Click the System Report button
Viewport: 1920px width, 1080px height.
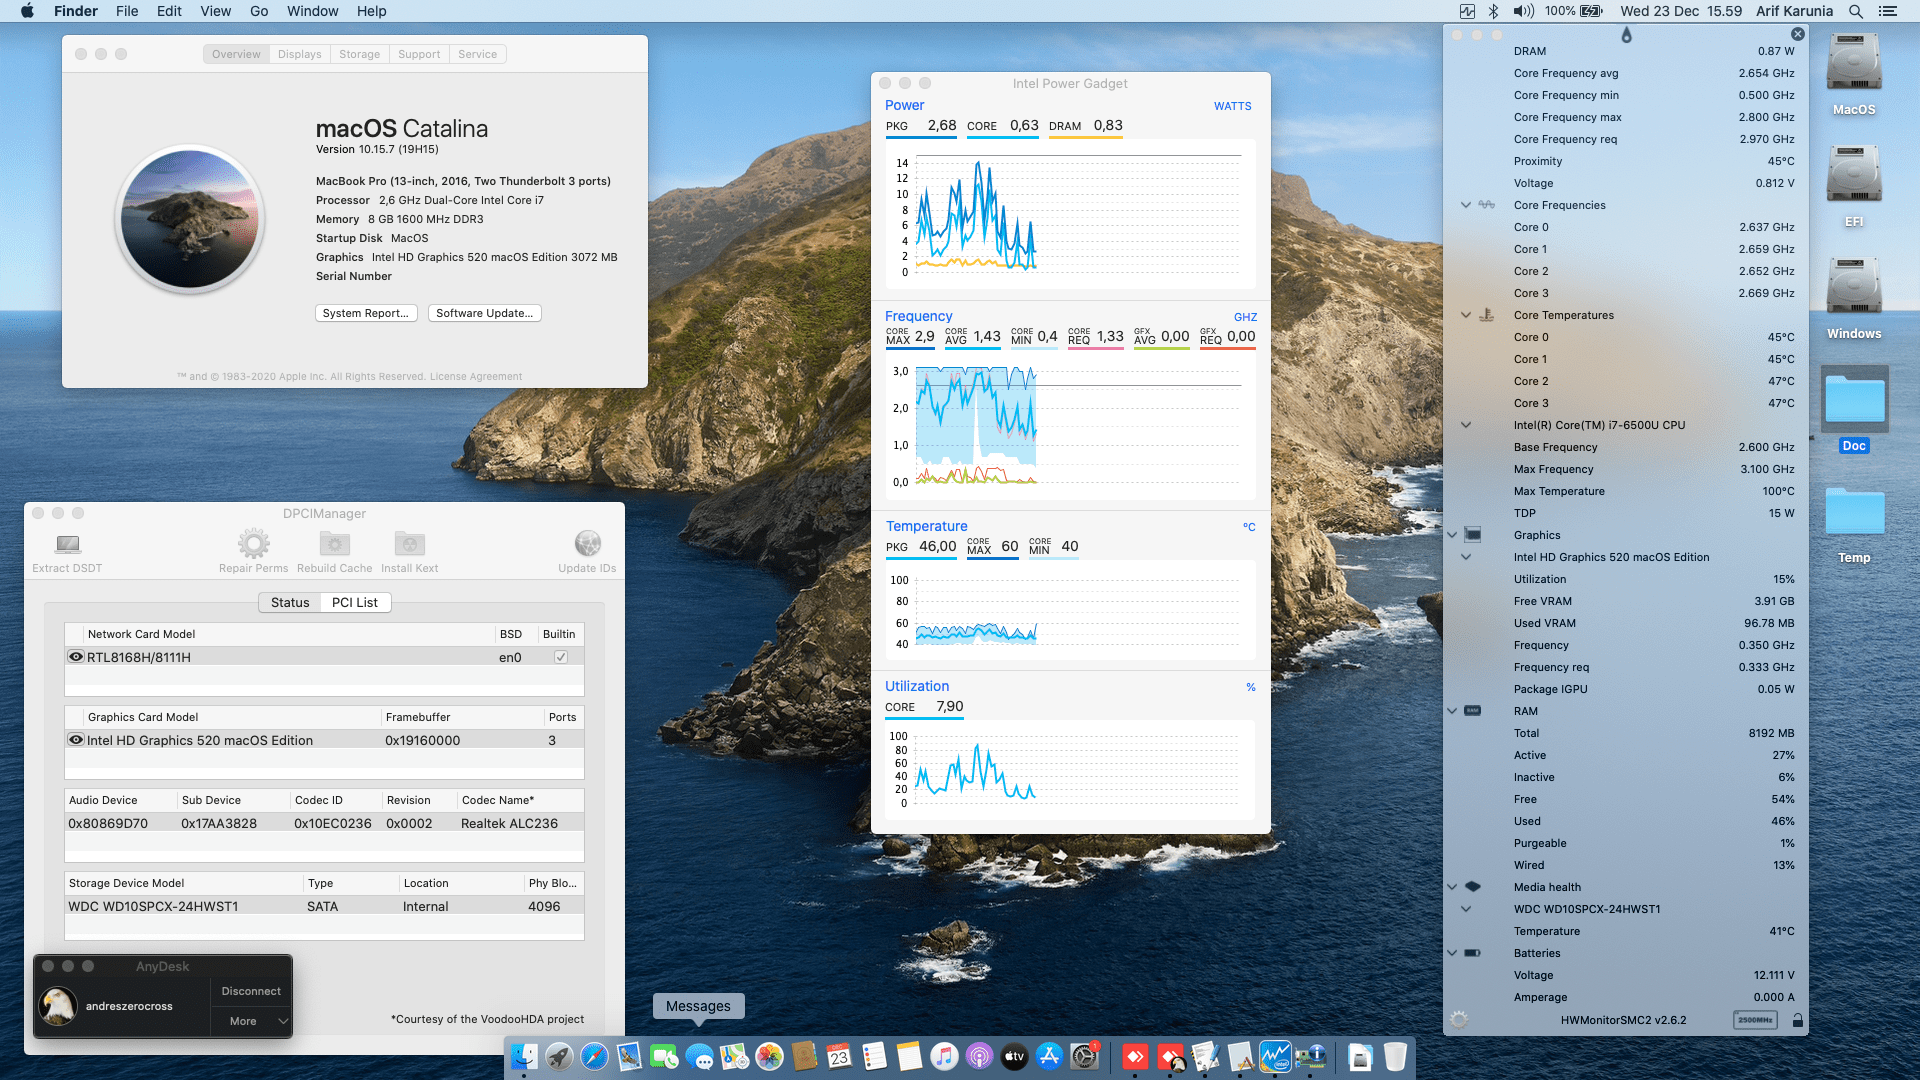tap(366, 313)
